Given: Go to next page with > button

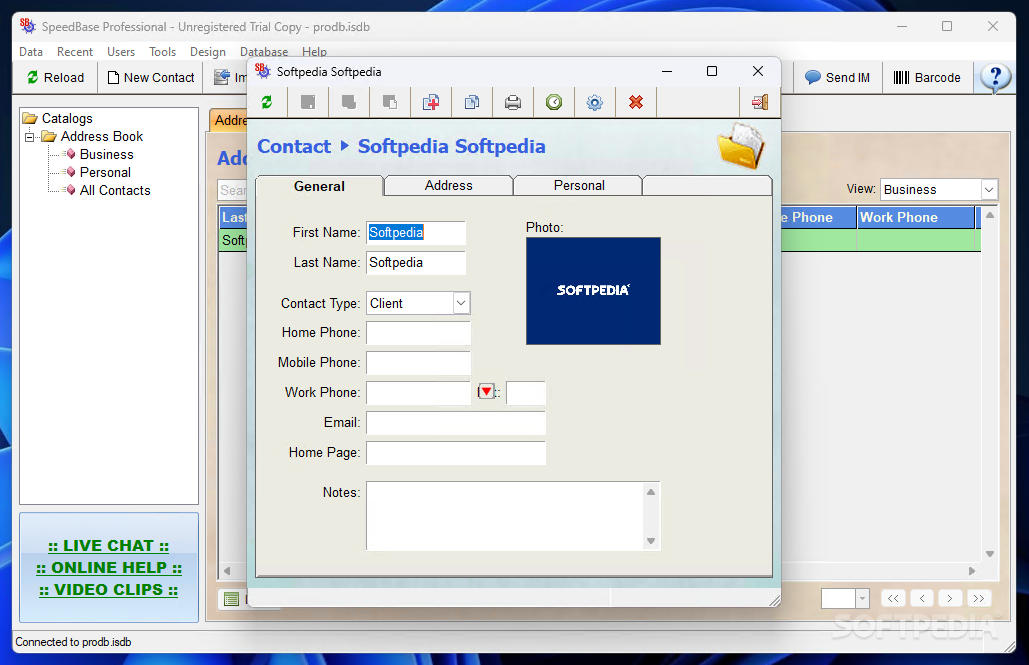Looking at the screenshot, I should pyautogui.click(x=950, y=598).
